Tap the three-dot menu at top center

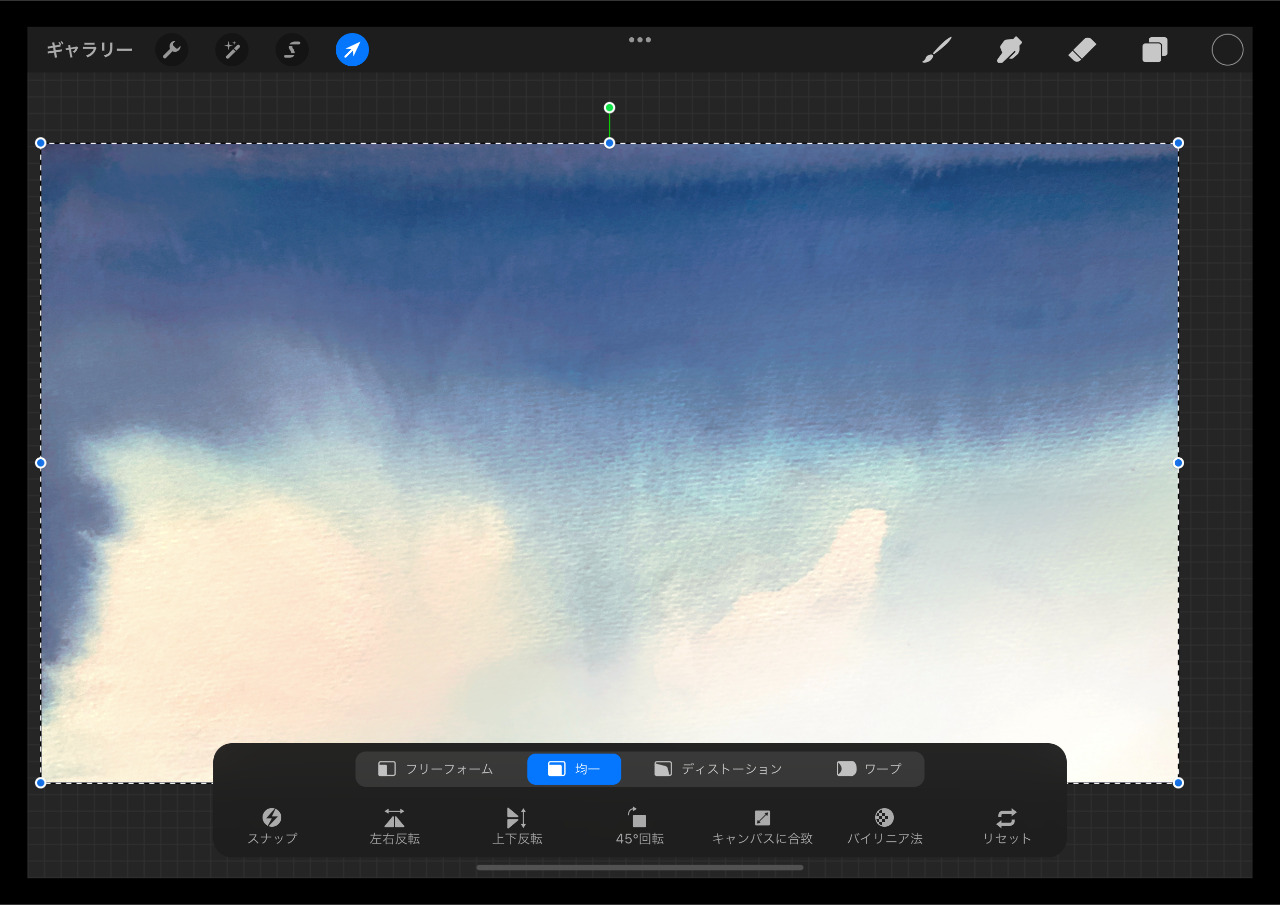click(640, 40)
